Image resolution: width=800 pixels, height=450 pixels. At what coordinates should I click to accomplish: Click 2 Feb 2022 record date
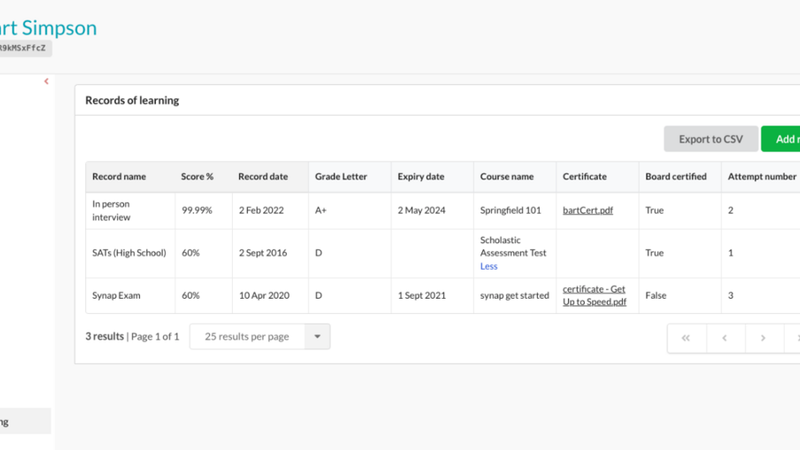tap(261, 210)
